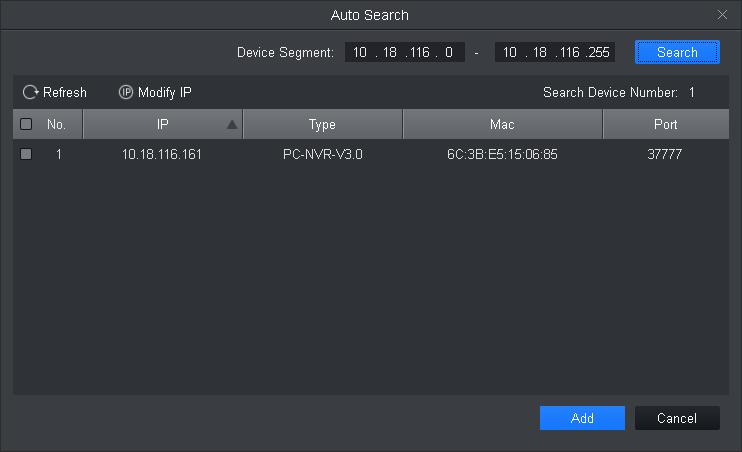Cancel the Auto Search dialog
The image size is (742, 452).
[677, 418]
